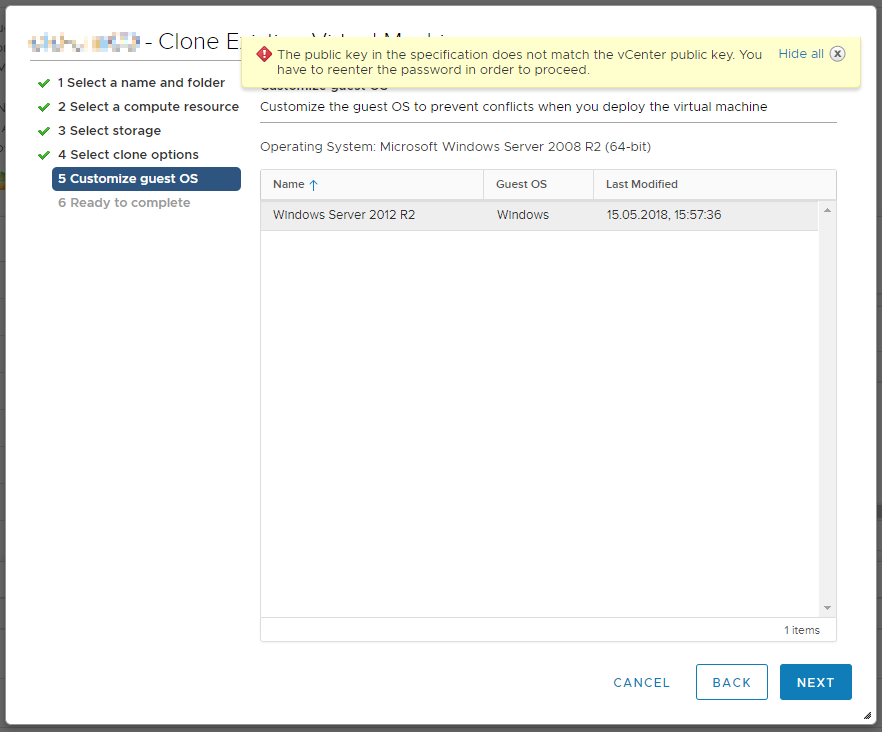Go to step 1 Select a name and folder
882x732 pixels.
(x=141, y=83)
